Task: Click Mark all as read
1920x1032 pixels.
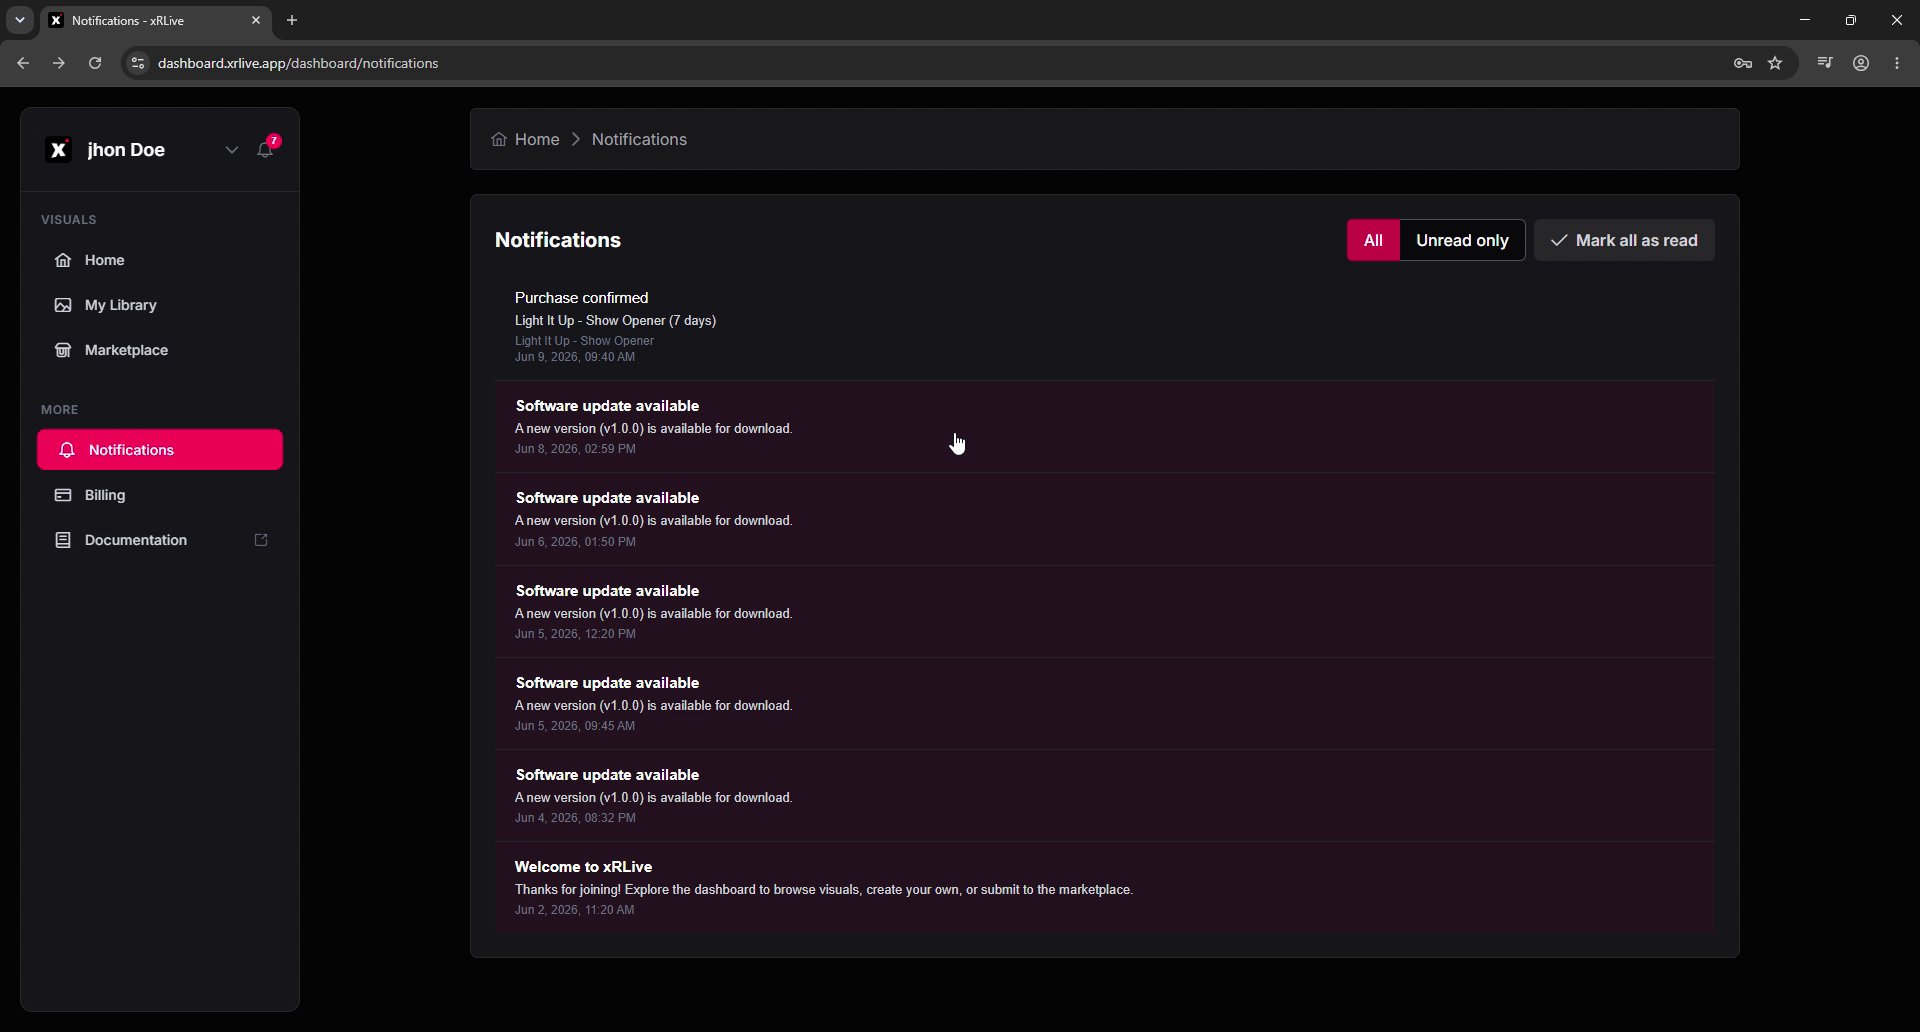Action: [x=1624, y=240]
